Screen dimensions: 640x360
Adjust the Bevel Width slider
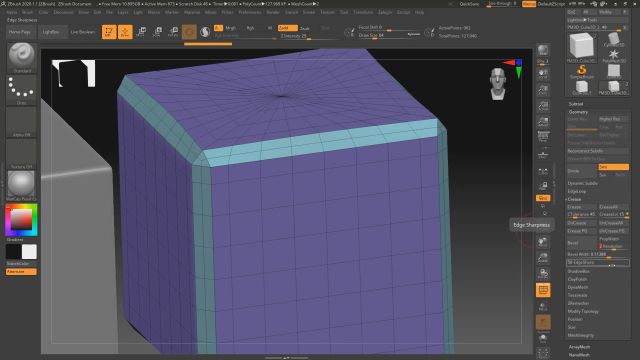[598, 255]
